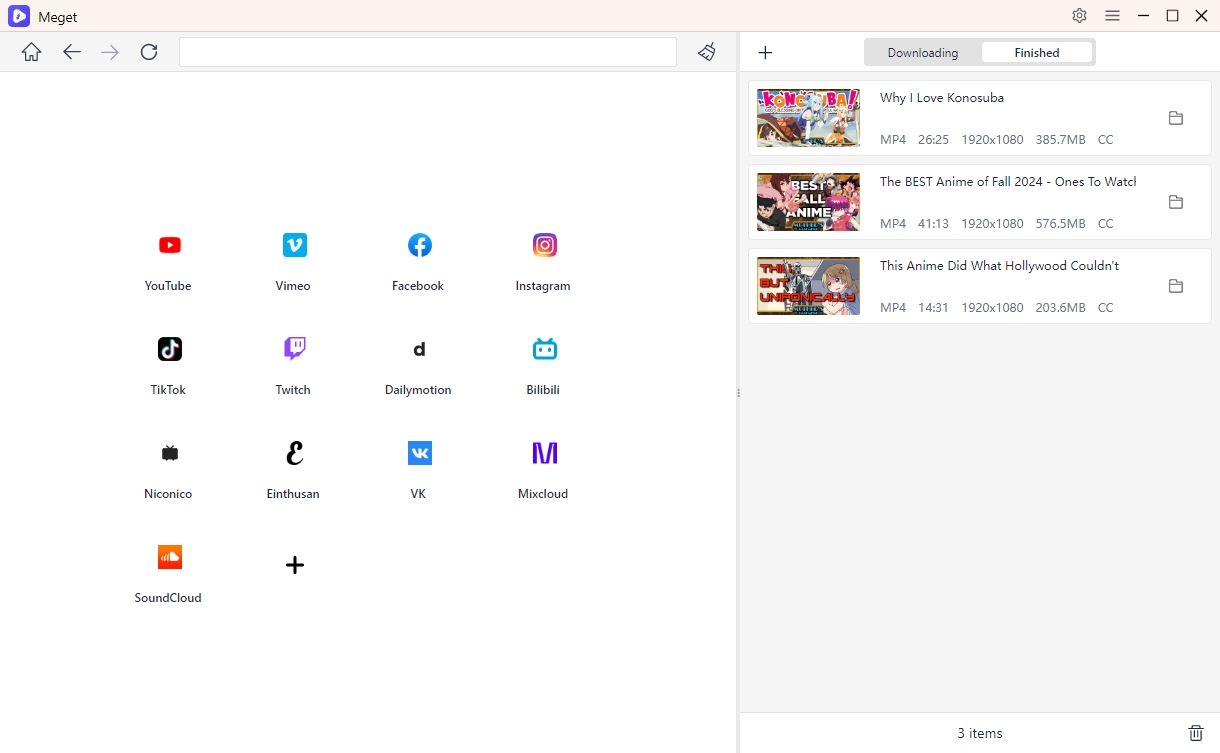Open Twitch from the site grid
The width and height of the screenshot is (1220, 753).
tap(294, 350)
